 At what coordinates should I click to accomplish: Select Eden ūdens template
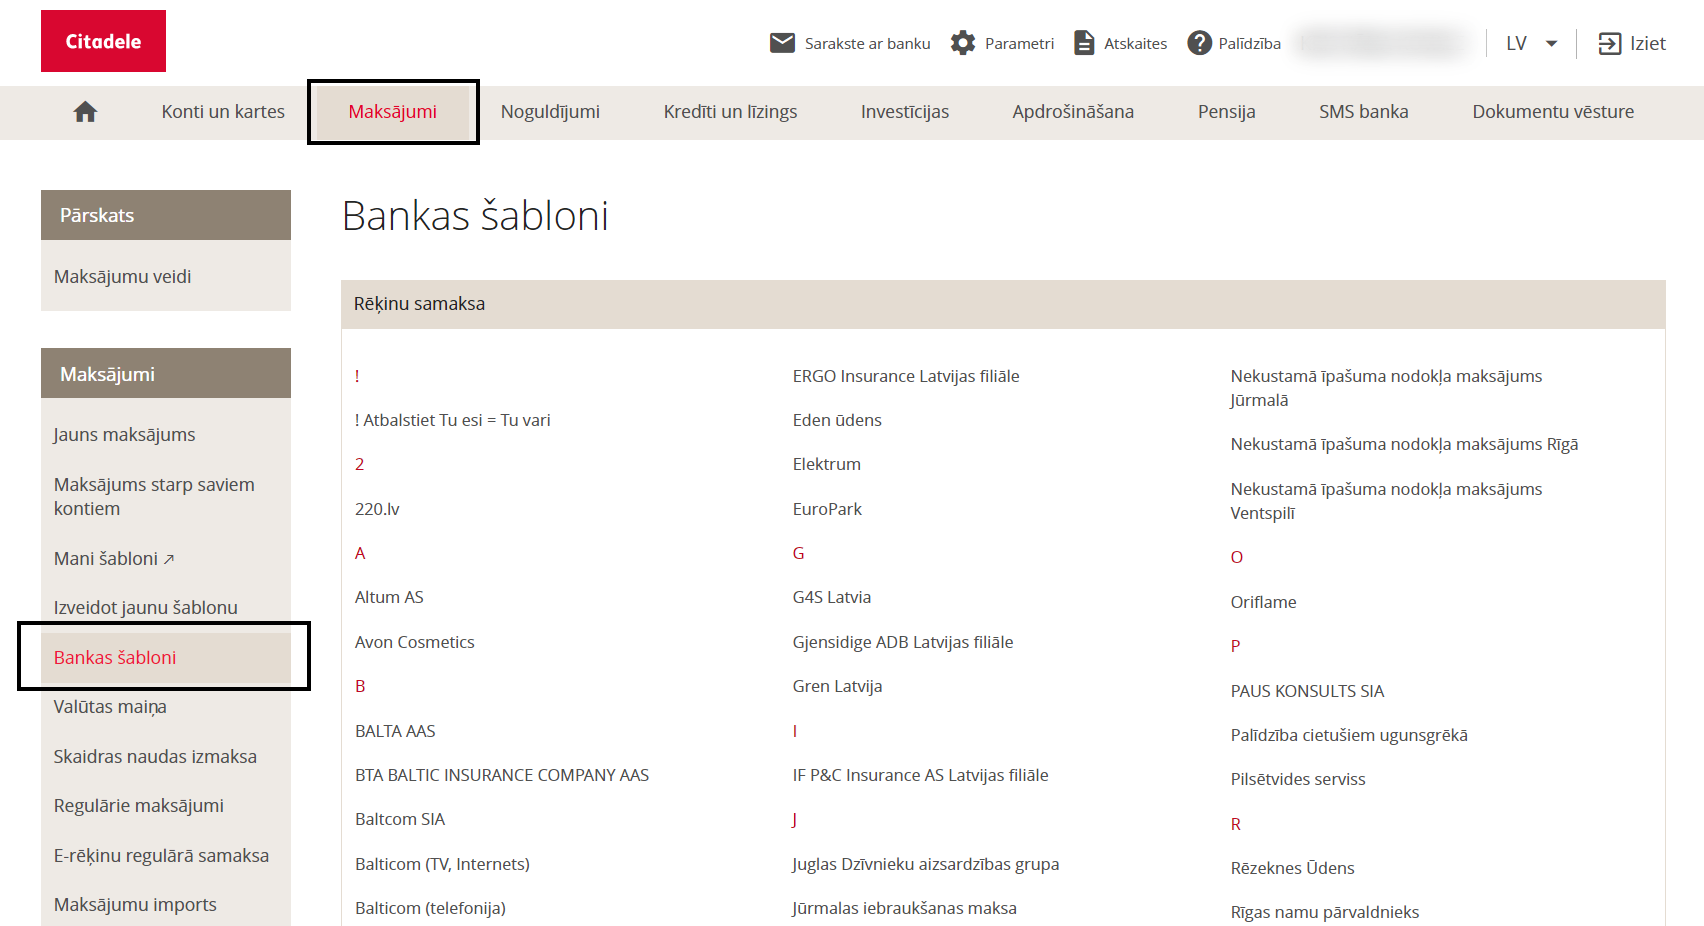pos(837,421)
